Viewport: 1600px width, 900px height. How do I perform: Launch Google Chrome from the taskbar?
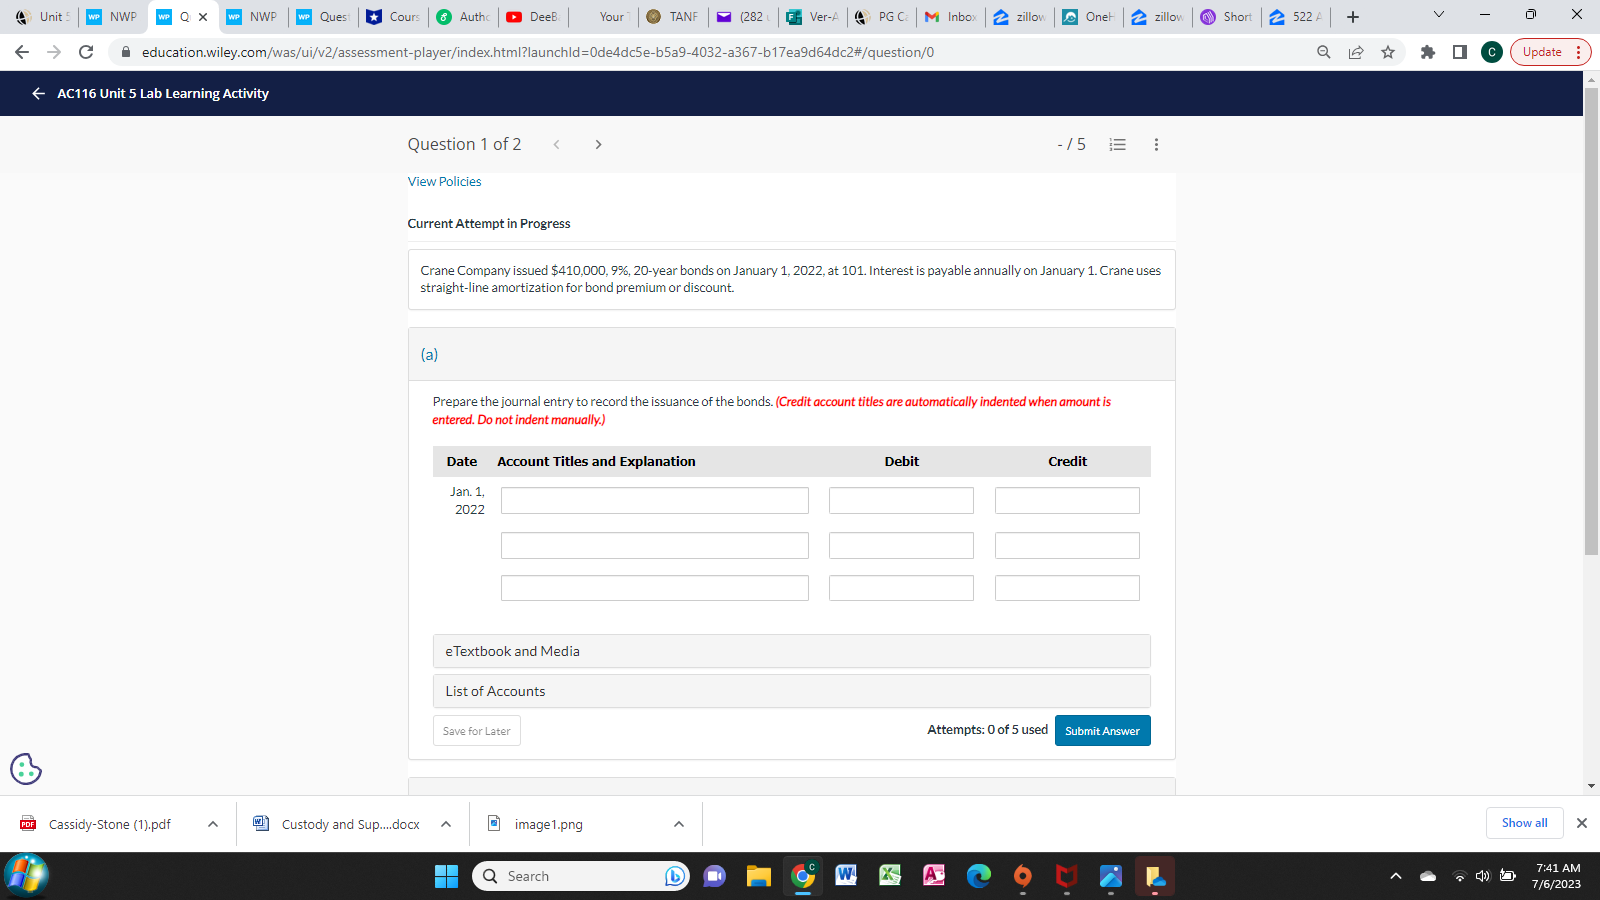click(x=801, y=876)
